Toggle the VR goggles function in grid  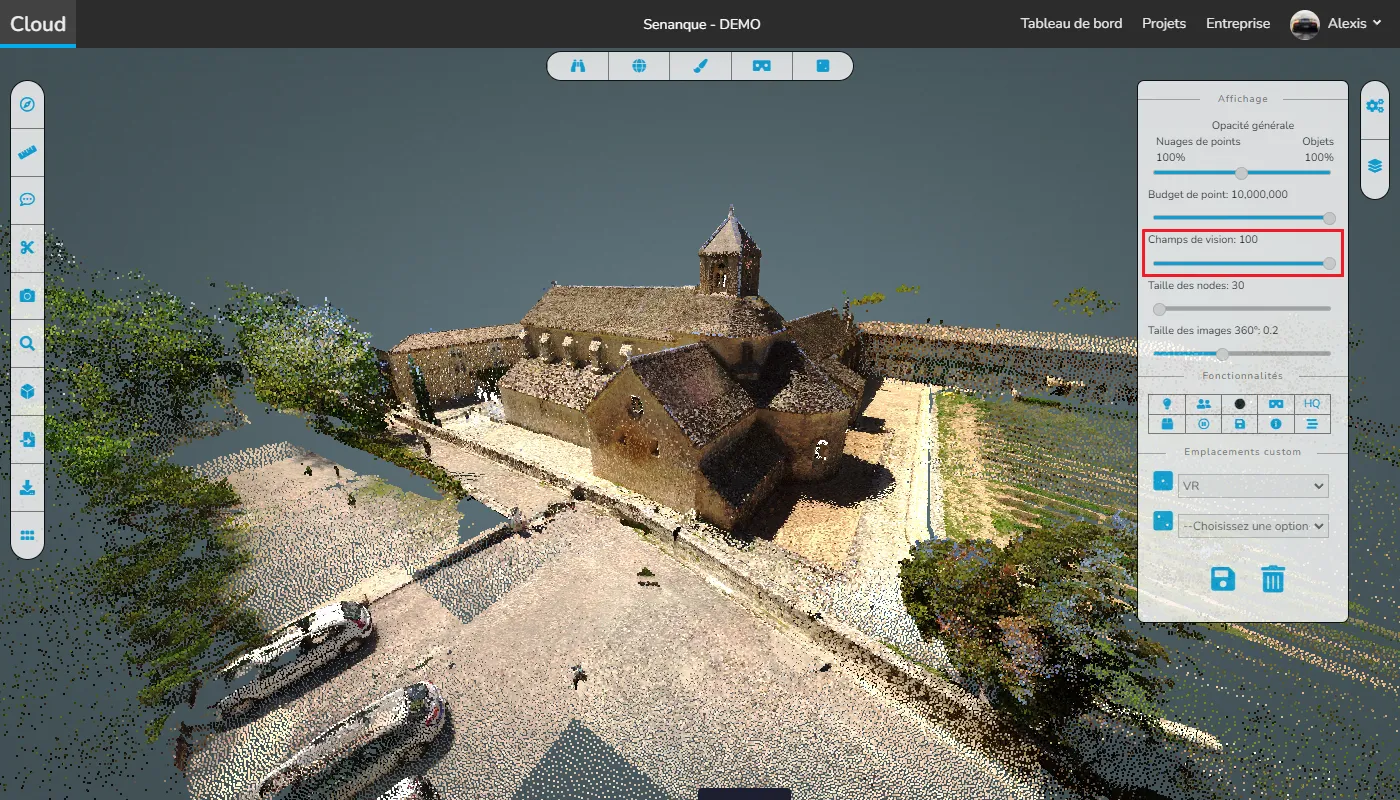click(x=1276, y=404)
